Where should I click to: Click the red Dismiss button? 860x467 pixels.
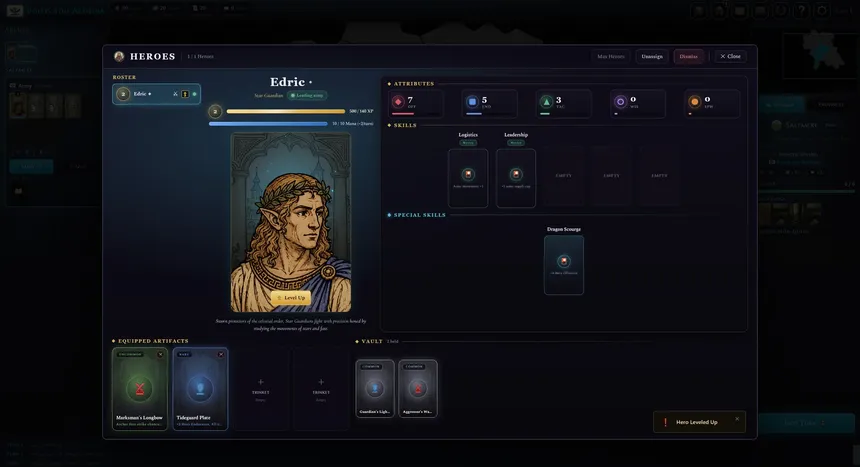(x=688, y=57)
